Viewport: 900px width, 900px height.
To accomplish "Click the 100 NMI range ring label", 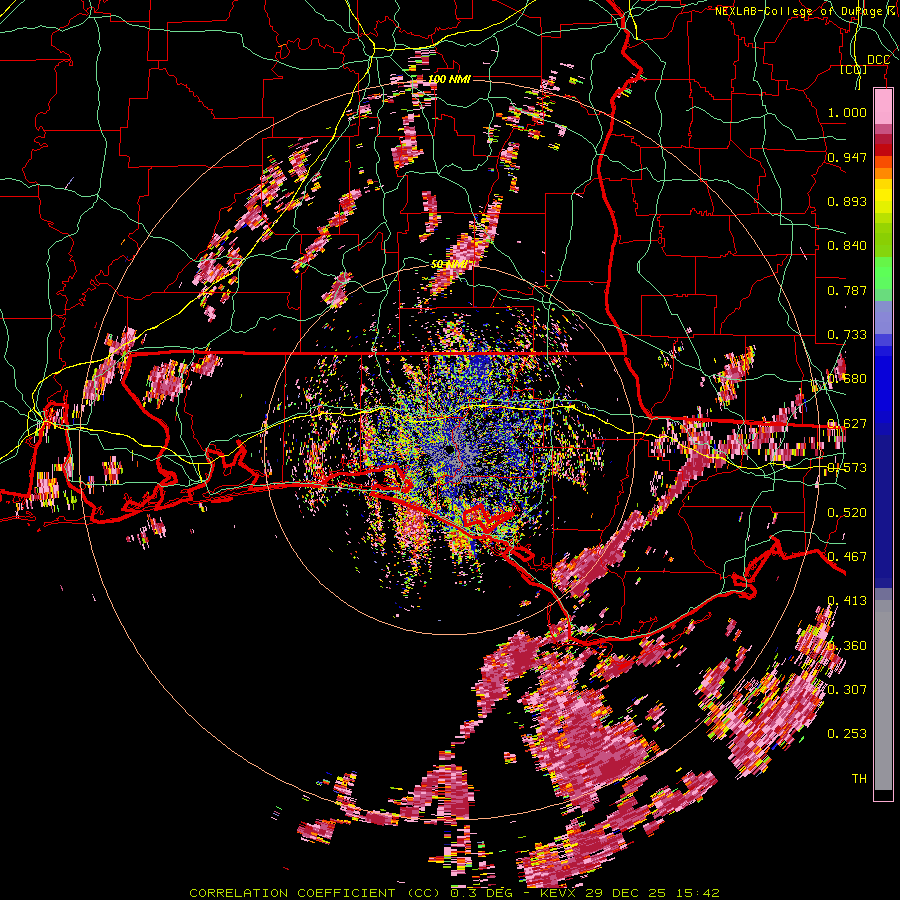I will [x=449, y=79].
